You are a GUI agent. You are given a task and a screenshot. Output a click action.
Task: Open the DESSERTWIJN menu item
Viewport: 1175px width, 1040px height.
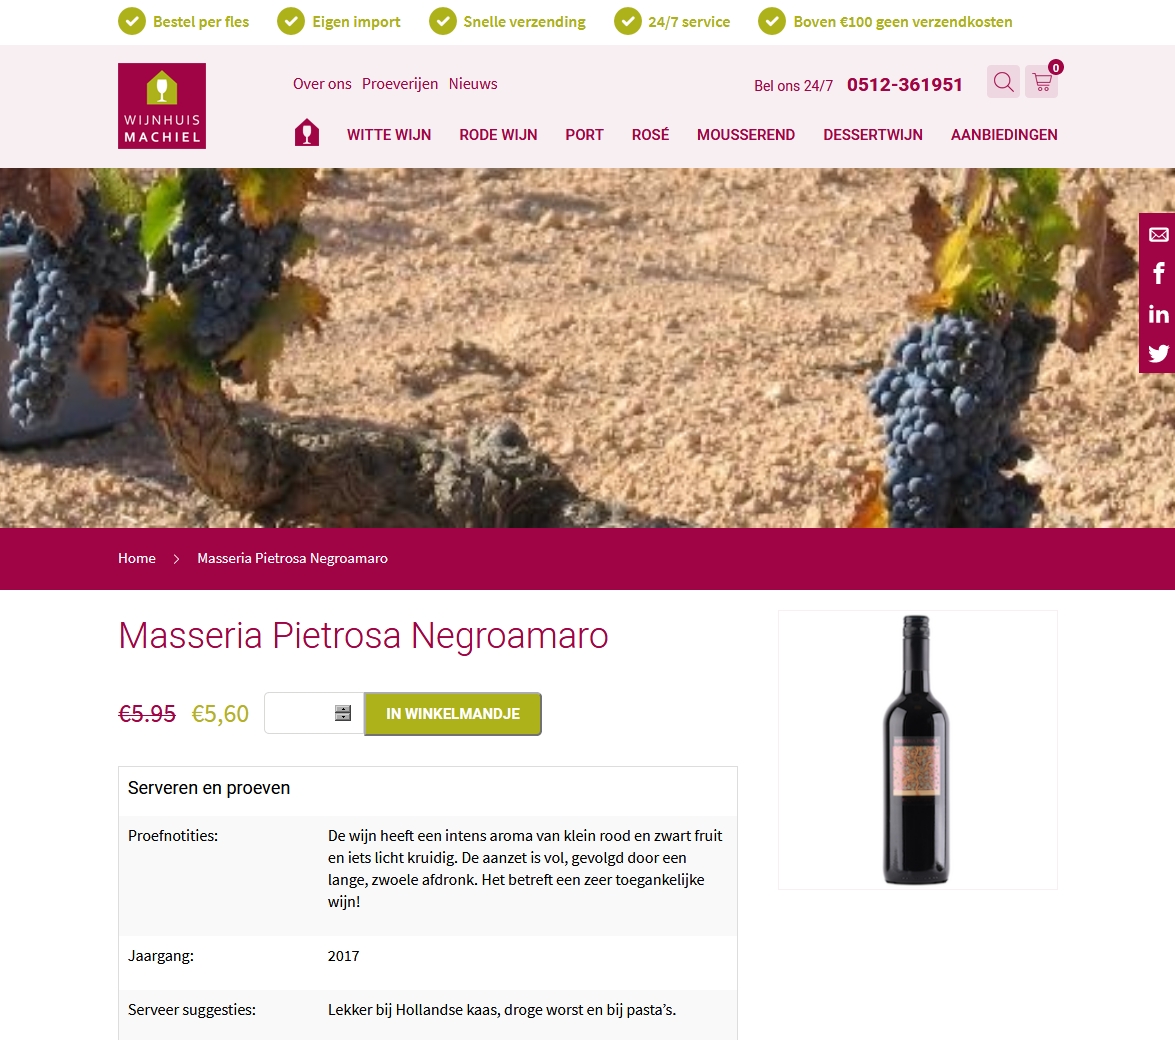coord(873,135)
